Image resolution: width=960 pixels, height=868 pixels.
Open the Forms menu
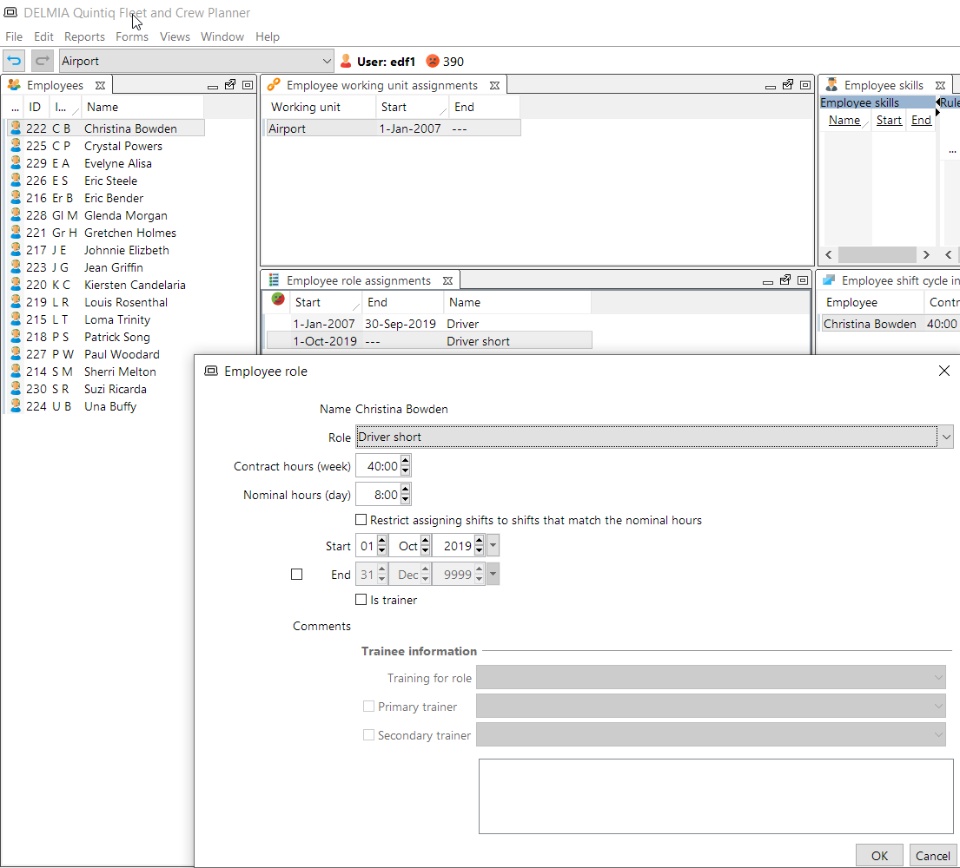tap(132, 37)
